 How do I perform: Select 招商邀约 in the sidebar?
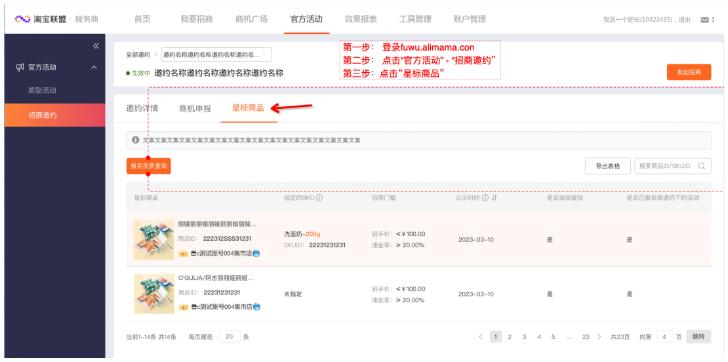(x=55, y=115)
